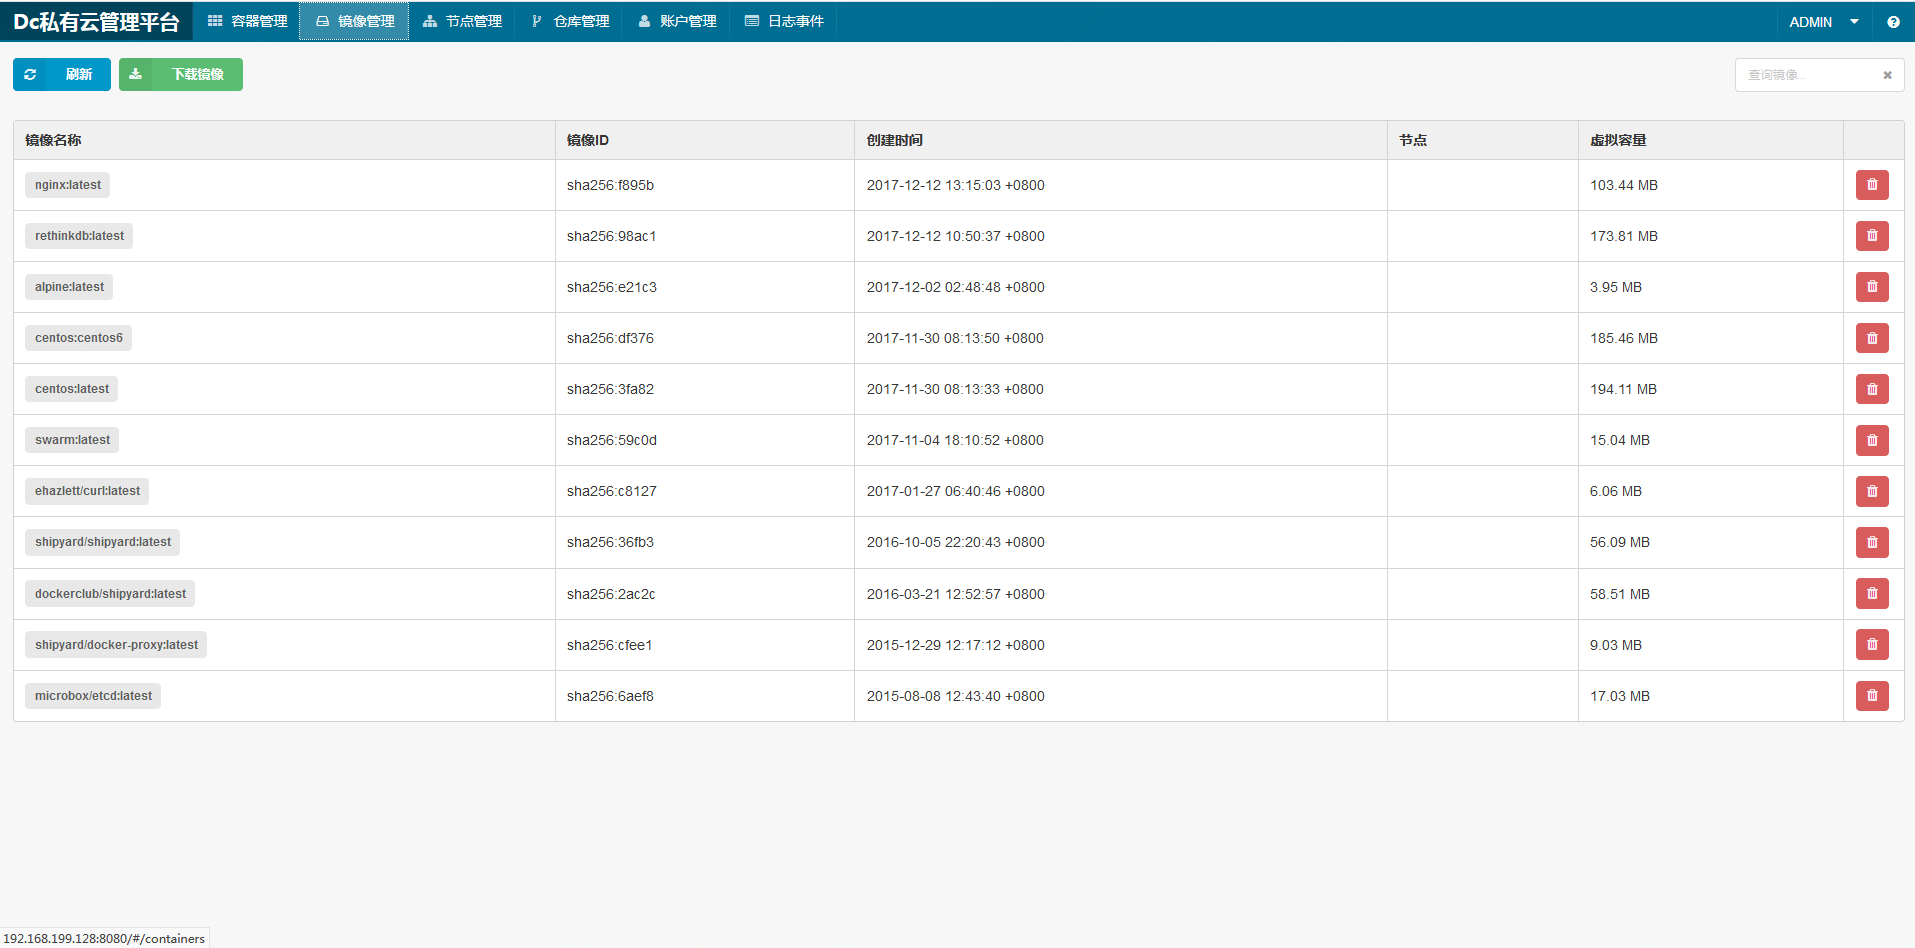
Task: Click creation time 2017-12-02 02:48:48 +0800
Action: pyautogui.click(x=955, y=287)
